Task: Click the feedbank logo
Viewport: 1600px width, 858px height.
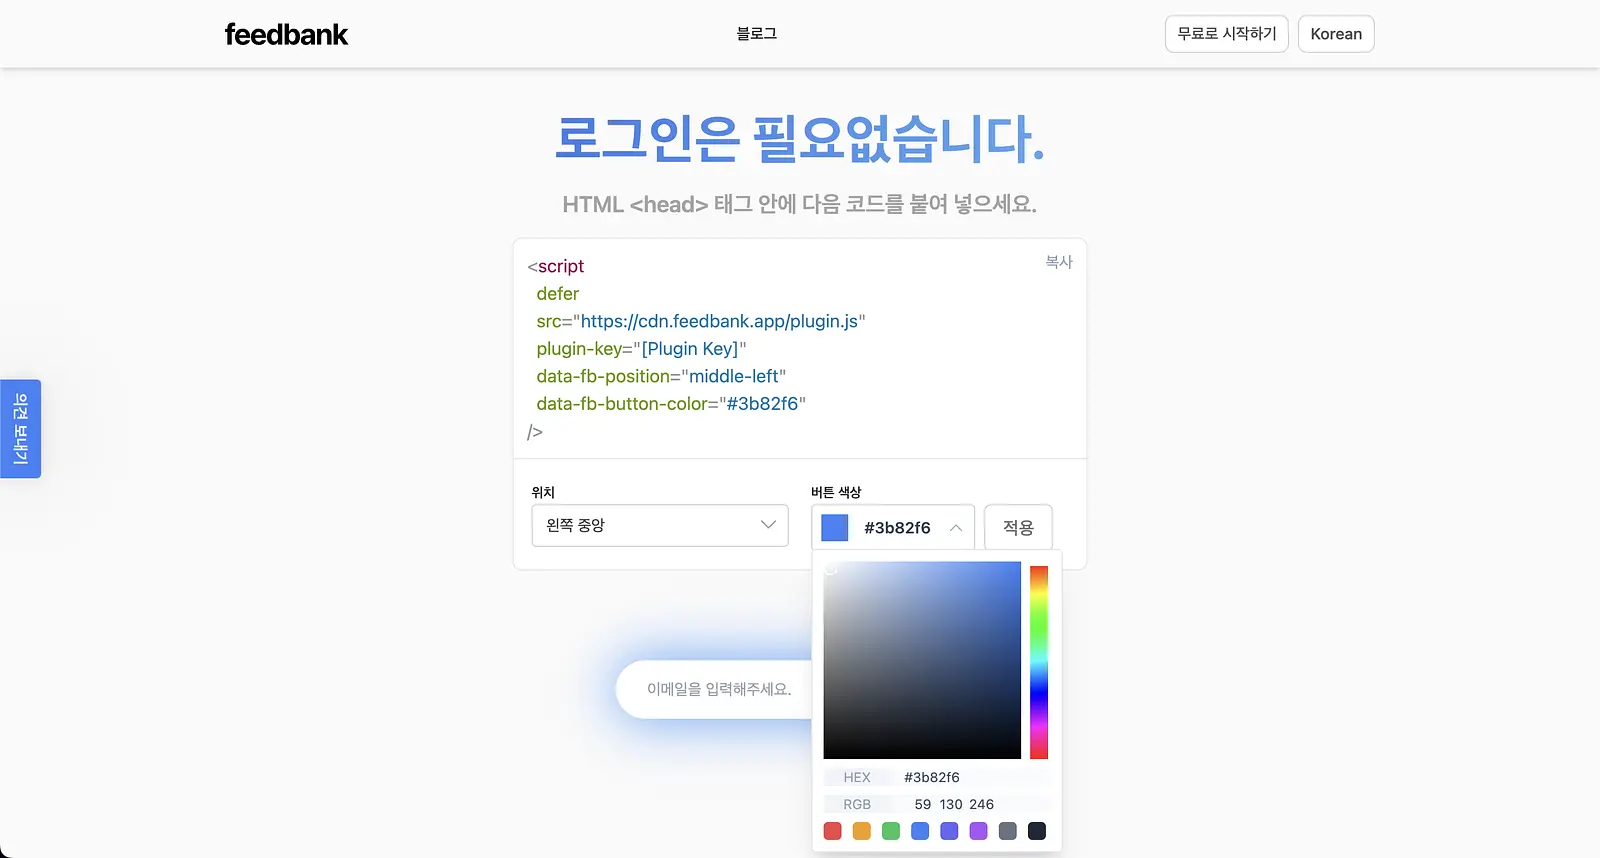Action: pyautogui.click(x=286, y=34)
